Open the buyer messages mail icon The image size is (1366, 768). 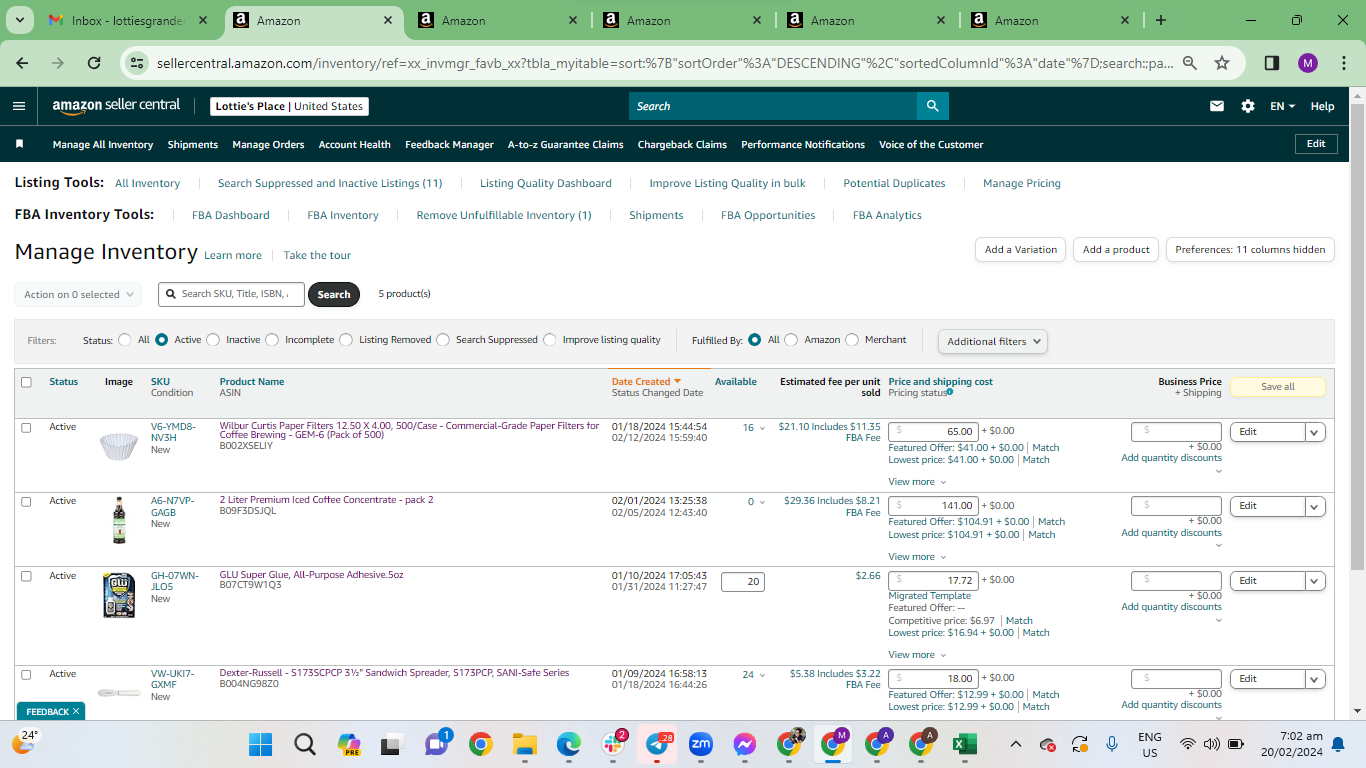pyautogui.click(x=1217, y=106)
